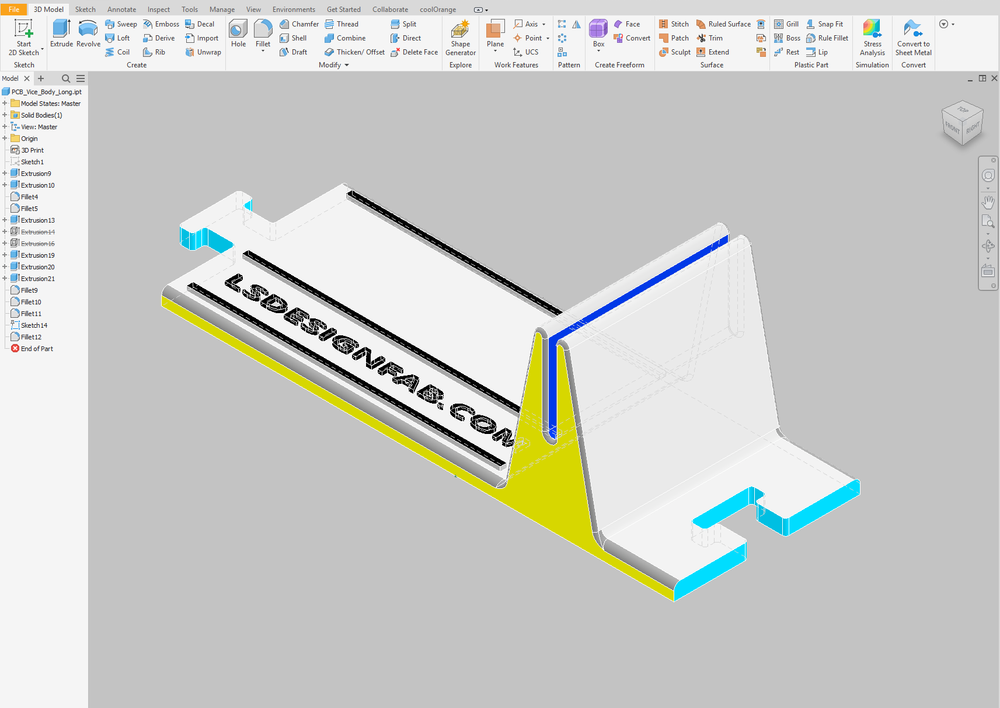The image size is (1000, 708).
Task: Click the Sweep tool
Action: tap(121, 24)
